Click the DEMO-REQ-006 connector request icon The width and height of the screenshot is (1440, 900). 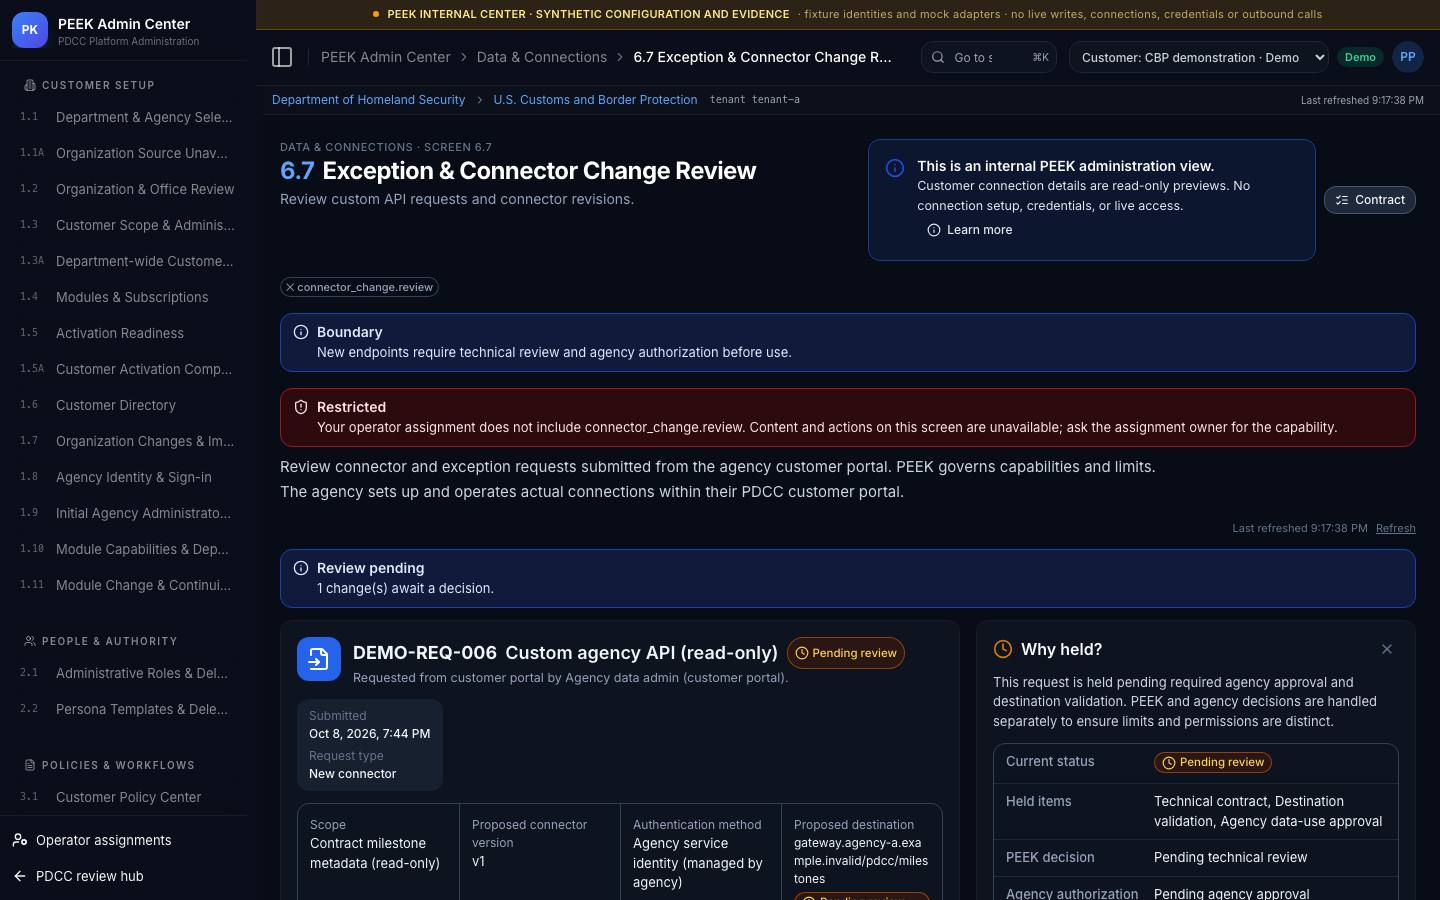tap(319, 659)
